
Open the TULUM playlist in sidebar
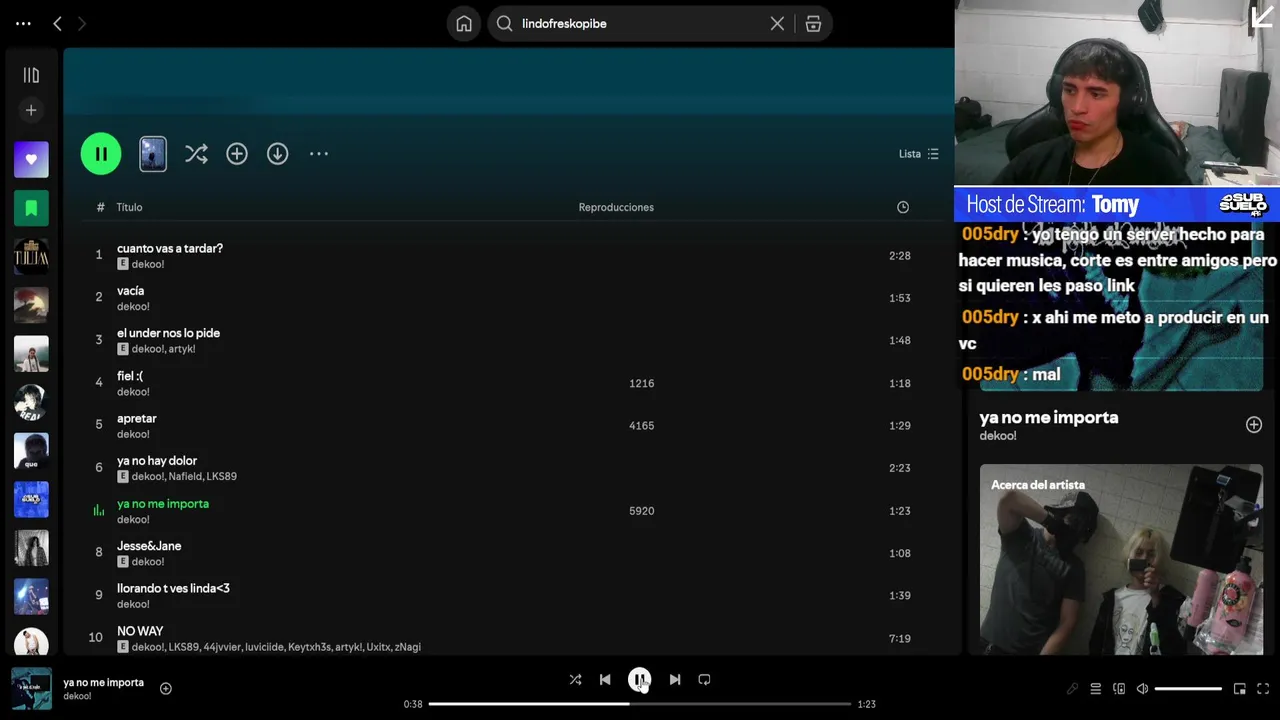31,257
